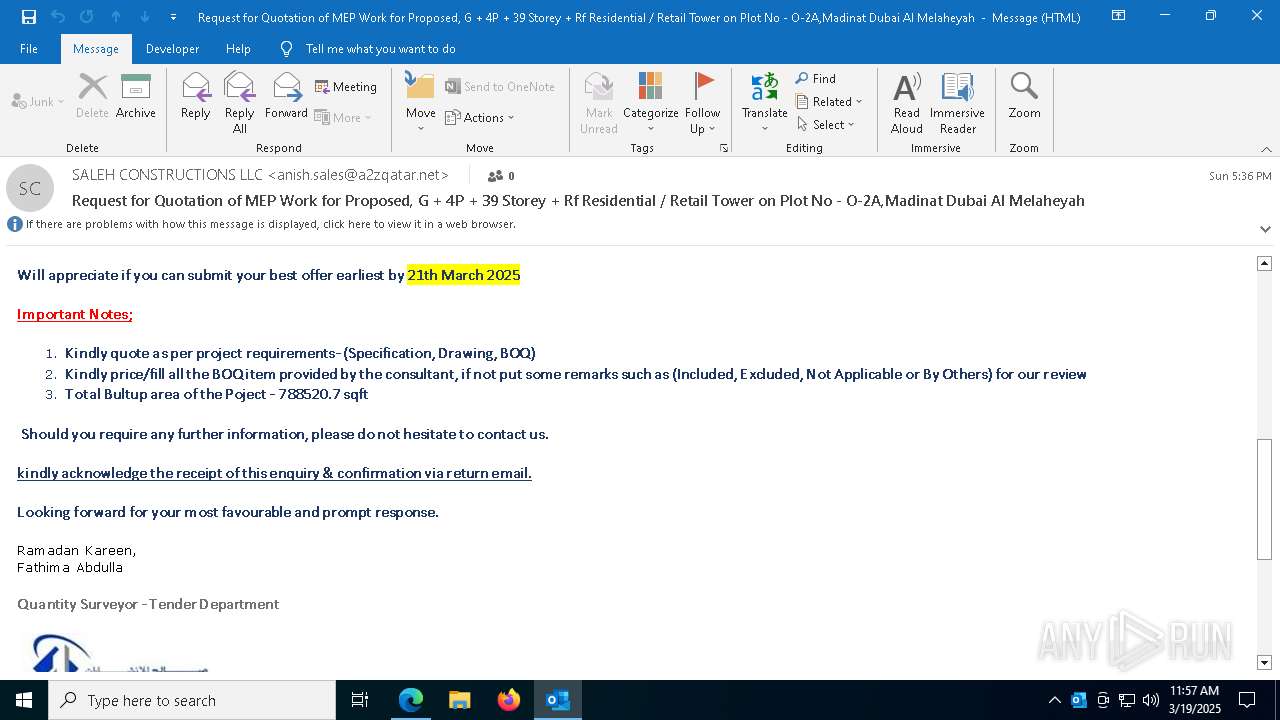Open the File tab
The width and height of the screenshot is (1280, 720).
(x=29, y=49)
